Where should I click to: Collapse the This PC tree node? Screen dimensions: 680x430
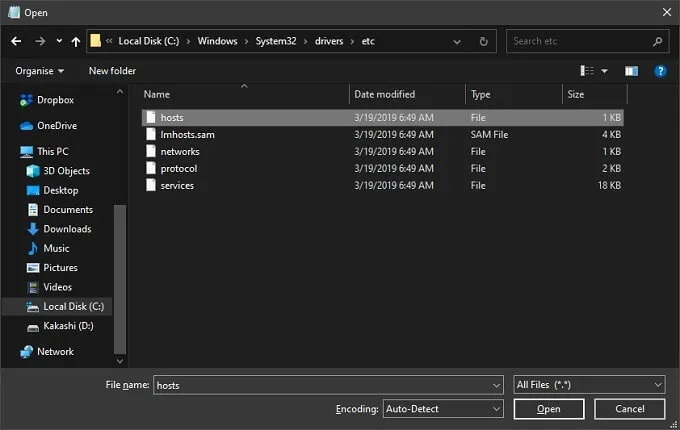(x=9, y=152)
